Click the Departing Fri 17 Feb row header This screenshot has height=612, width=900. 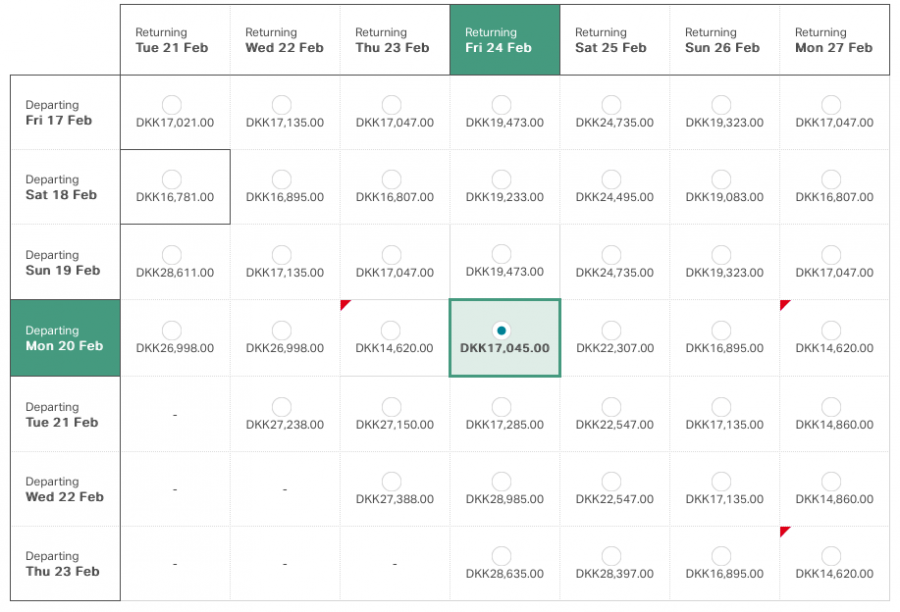click(65, 112)
